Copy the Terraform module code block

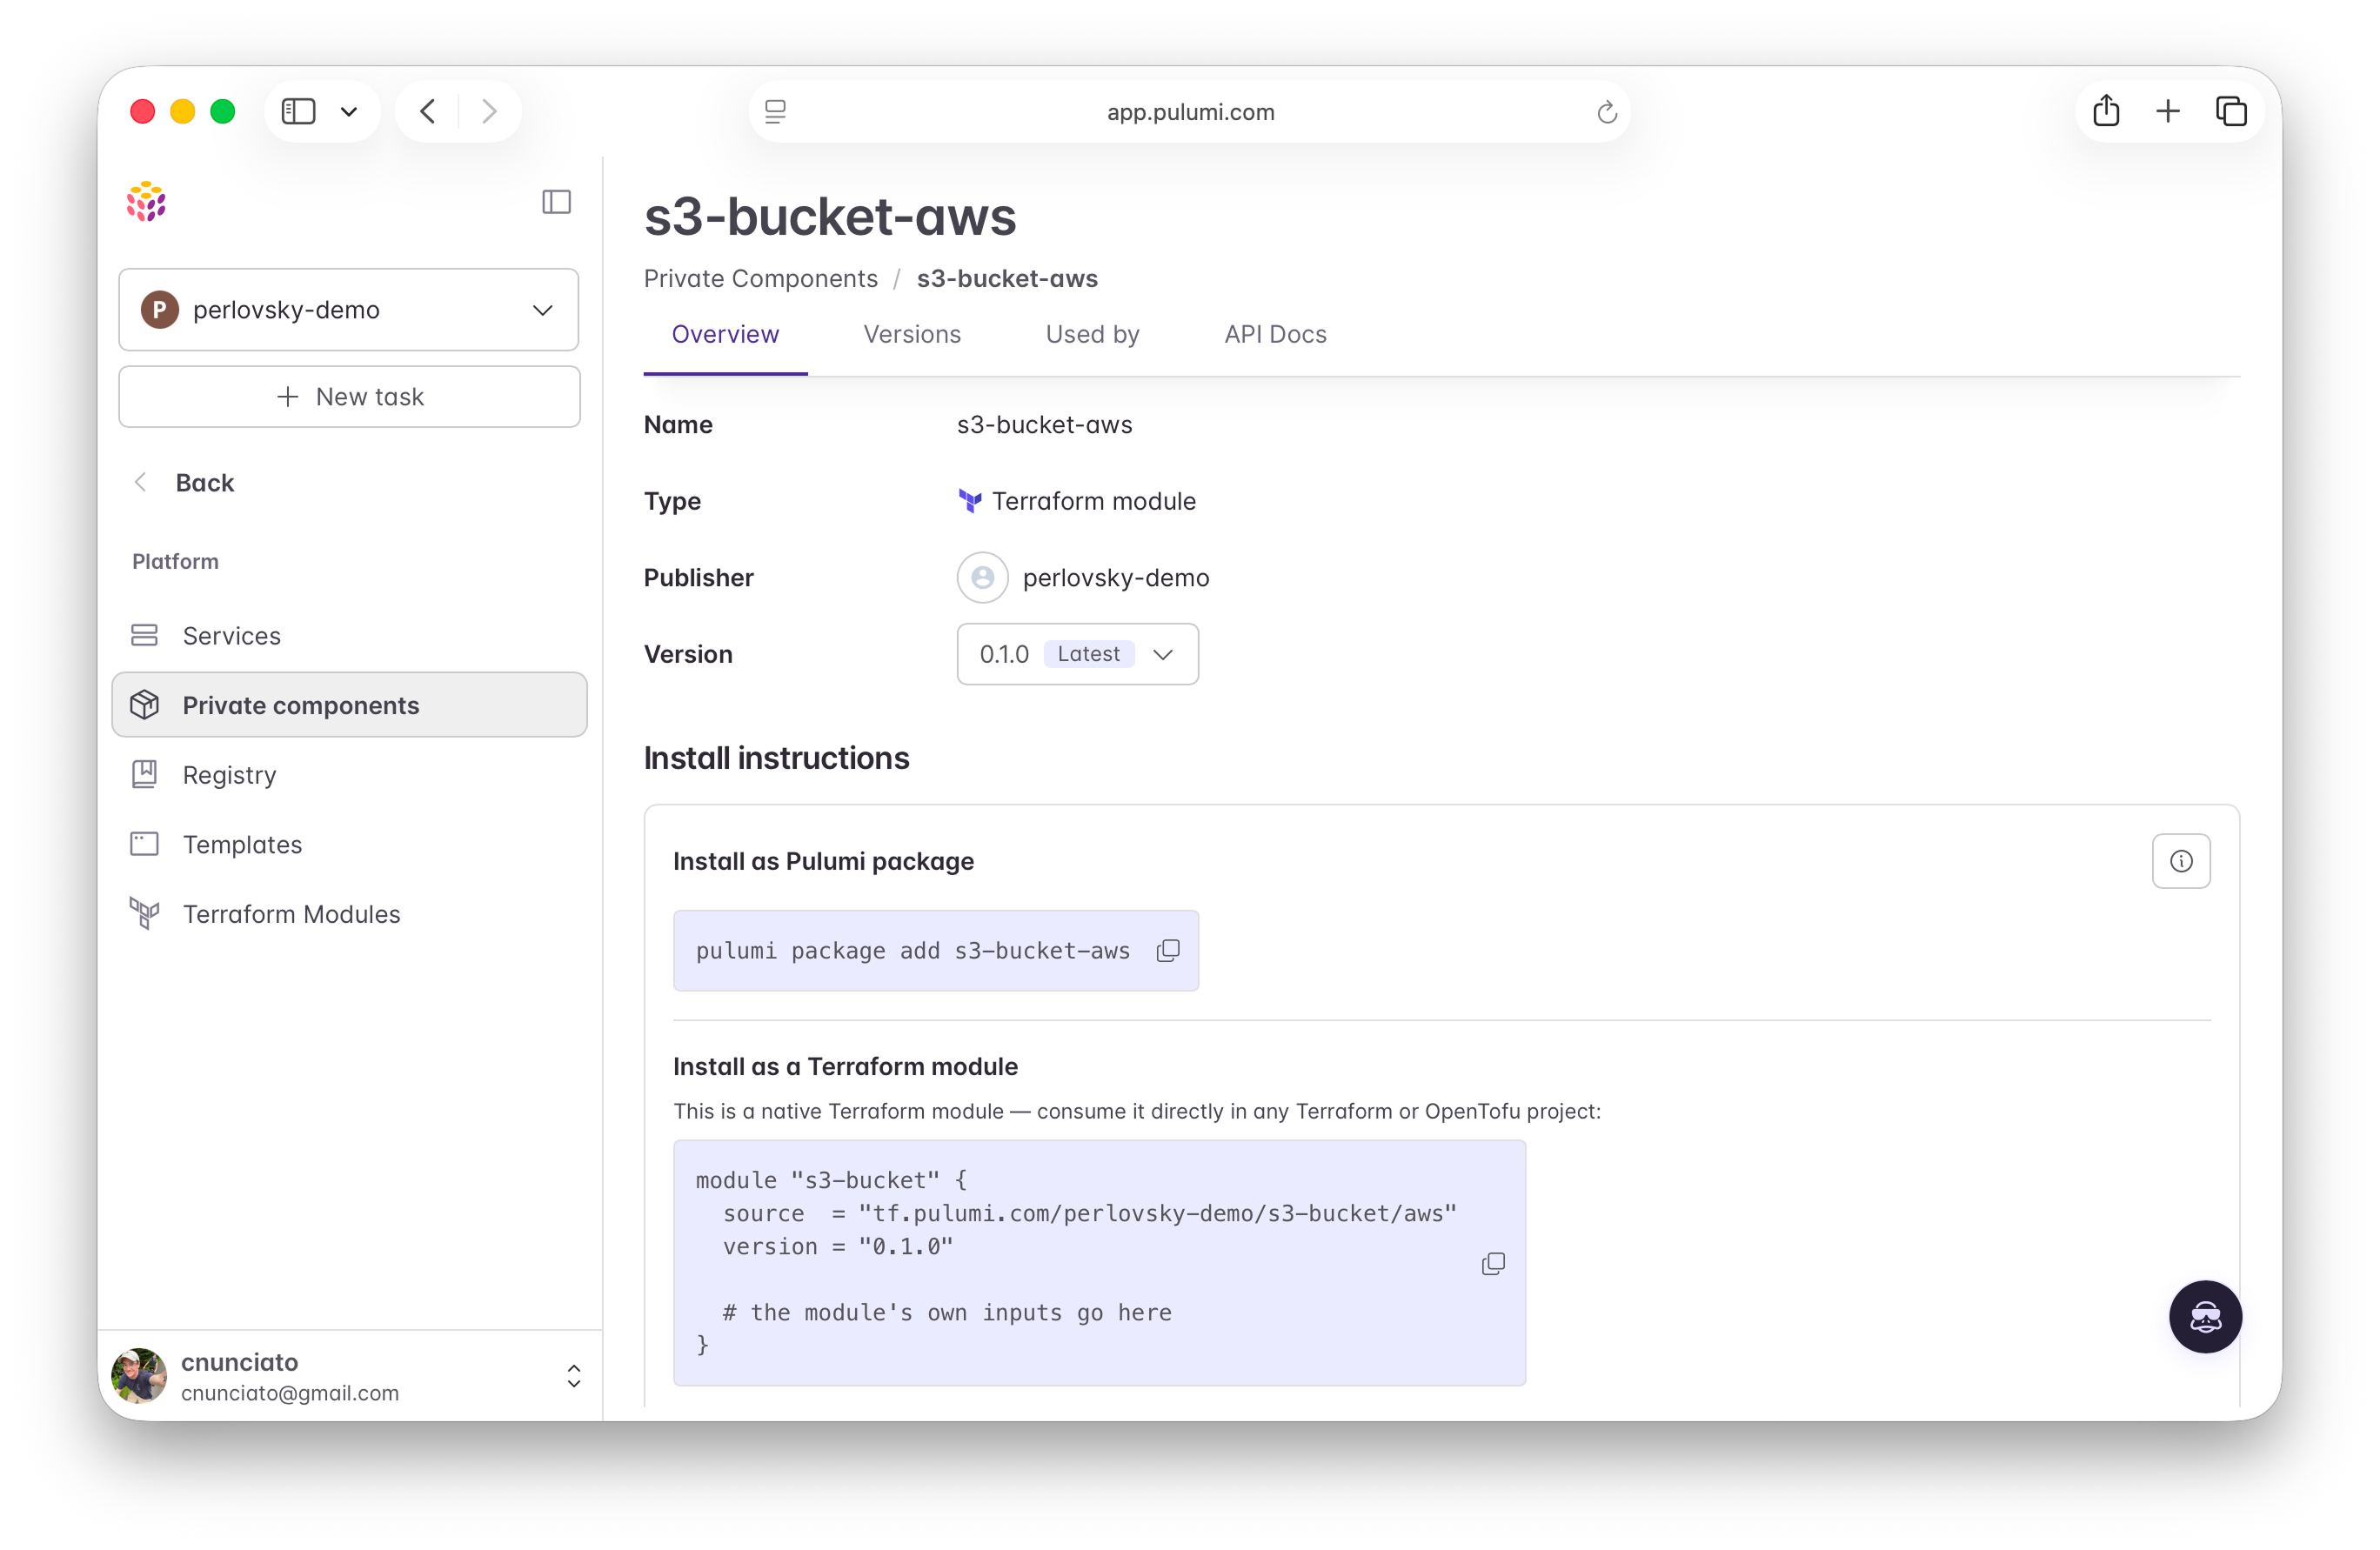click(x=1492, y=1263)
